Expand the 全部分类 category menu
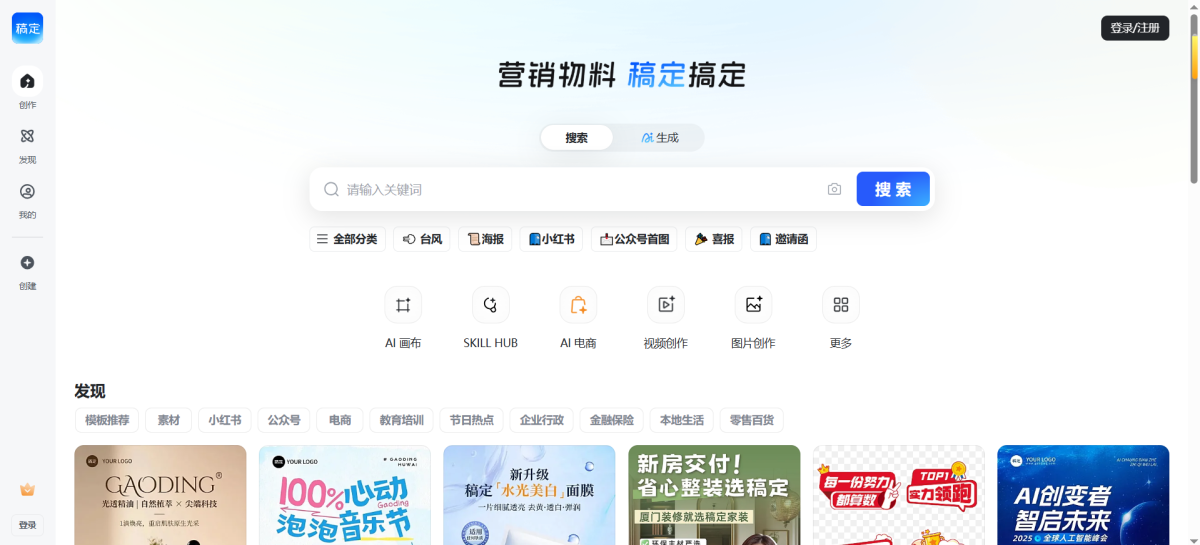The height and width of the screenshot is (545, 1200). tap(347, 239)
